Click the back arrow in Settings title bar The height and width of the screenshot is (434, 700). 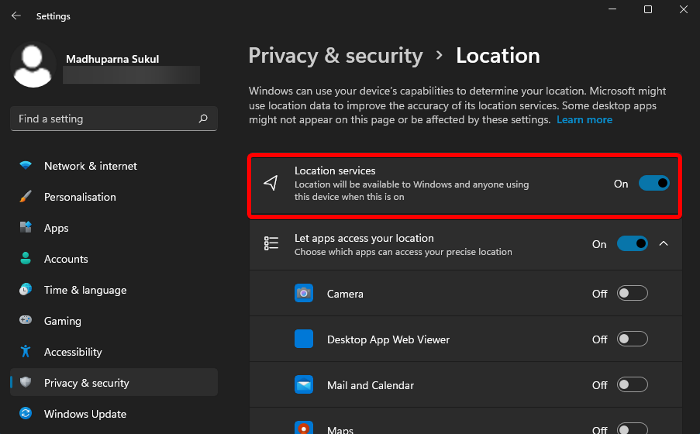coord(16,16)
